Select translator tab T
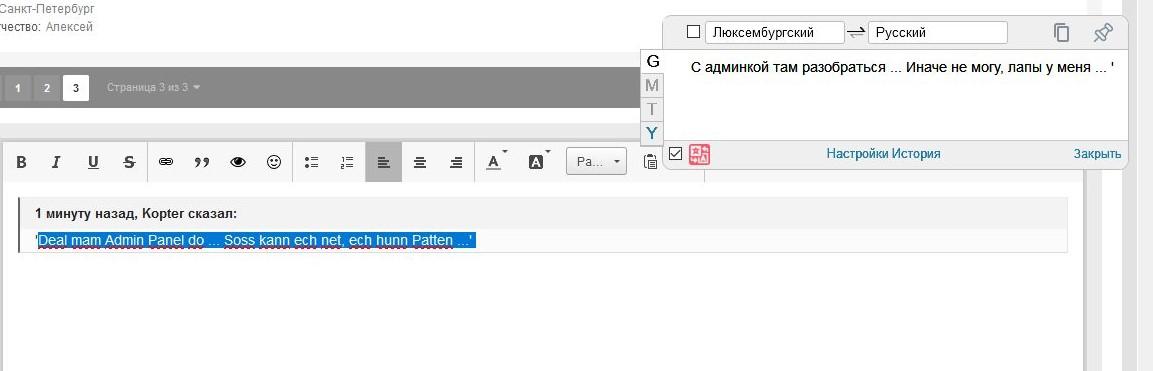 (652, 109)
